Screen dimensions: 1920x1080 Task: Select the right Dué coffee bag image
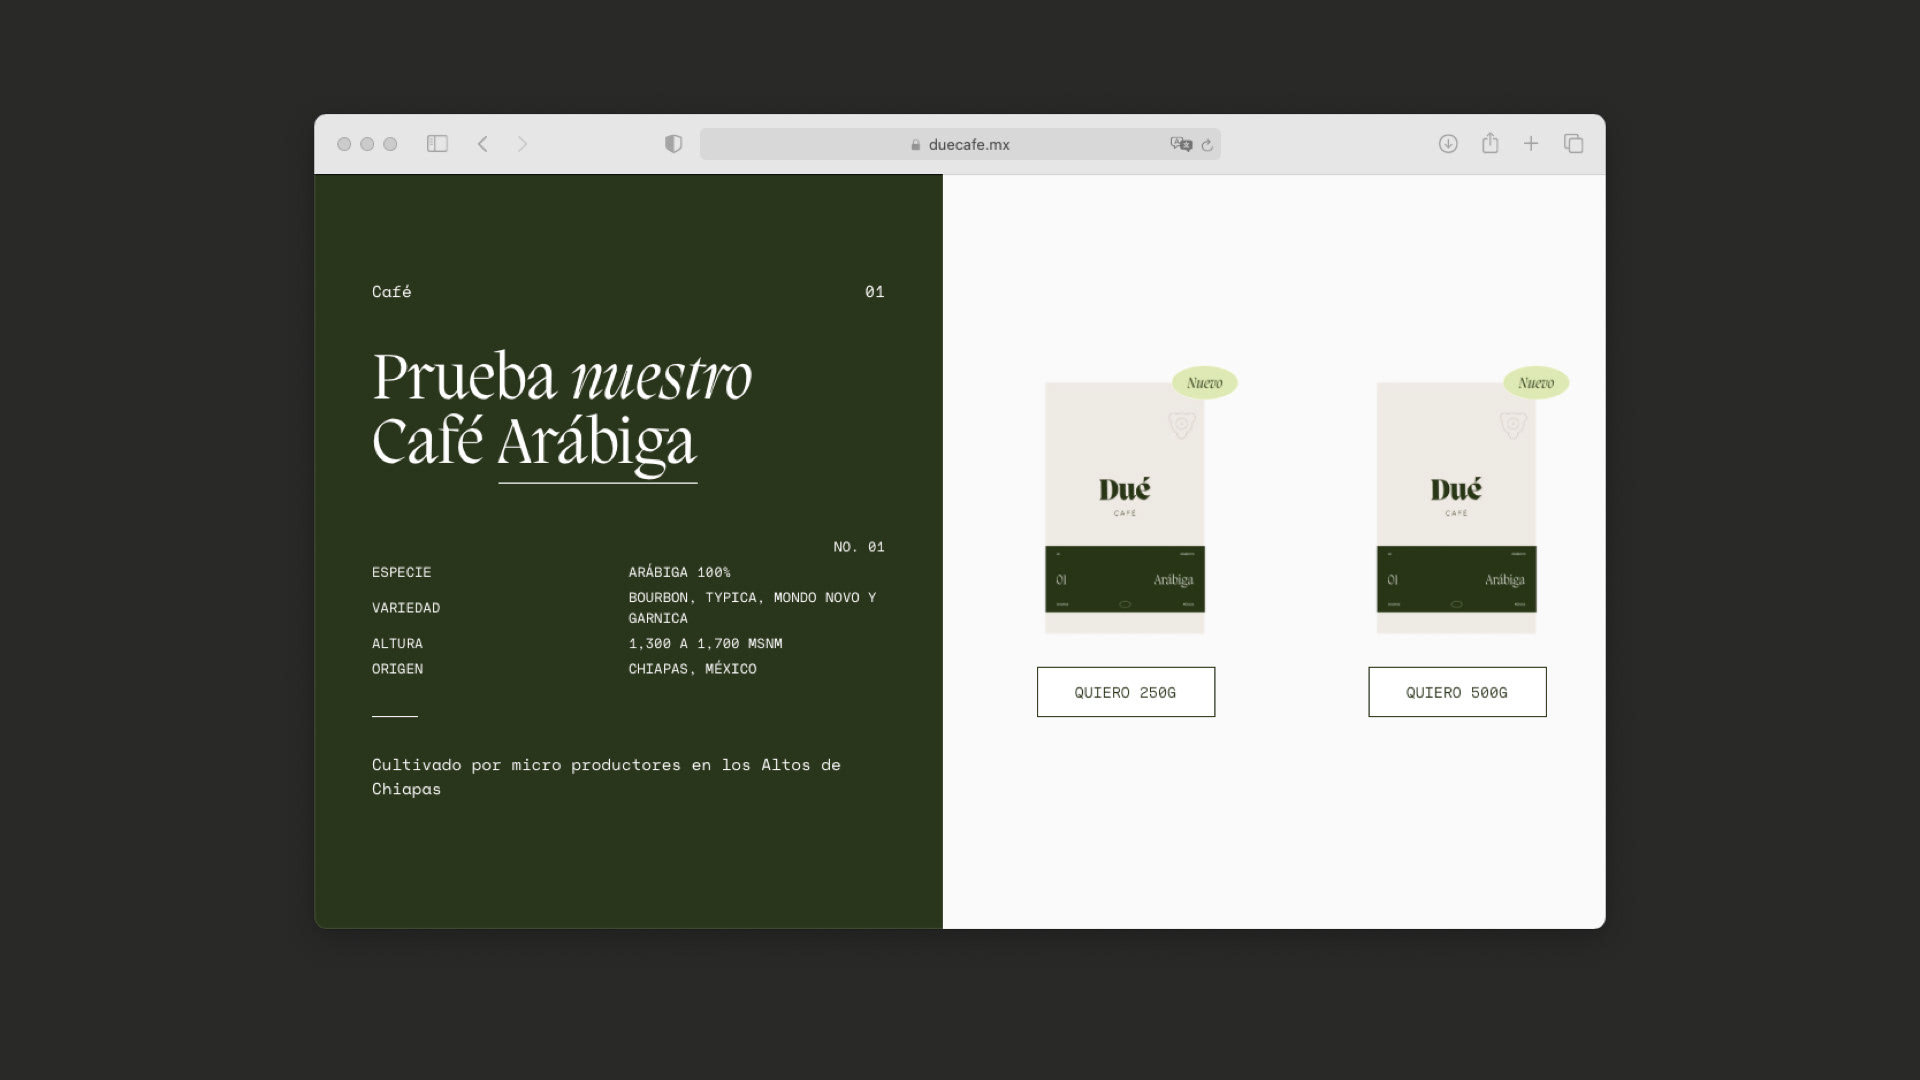pyautogui.click(x=1456, y=507)
